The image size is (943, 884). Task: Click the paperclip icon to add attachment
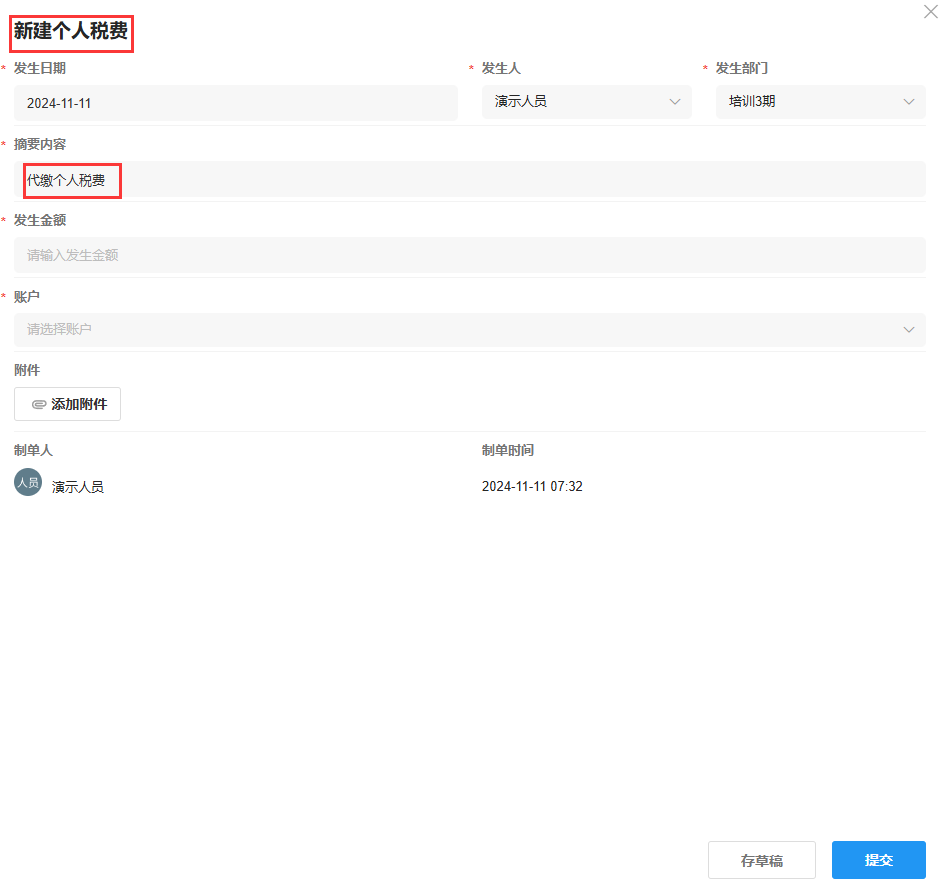tap(39, 405)
